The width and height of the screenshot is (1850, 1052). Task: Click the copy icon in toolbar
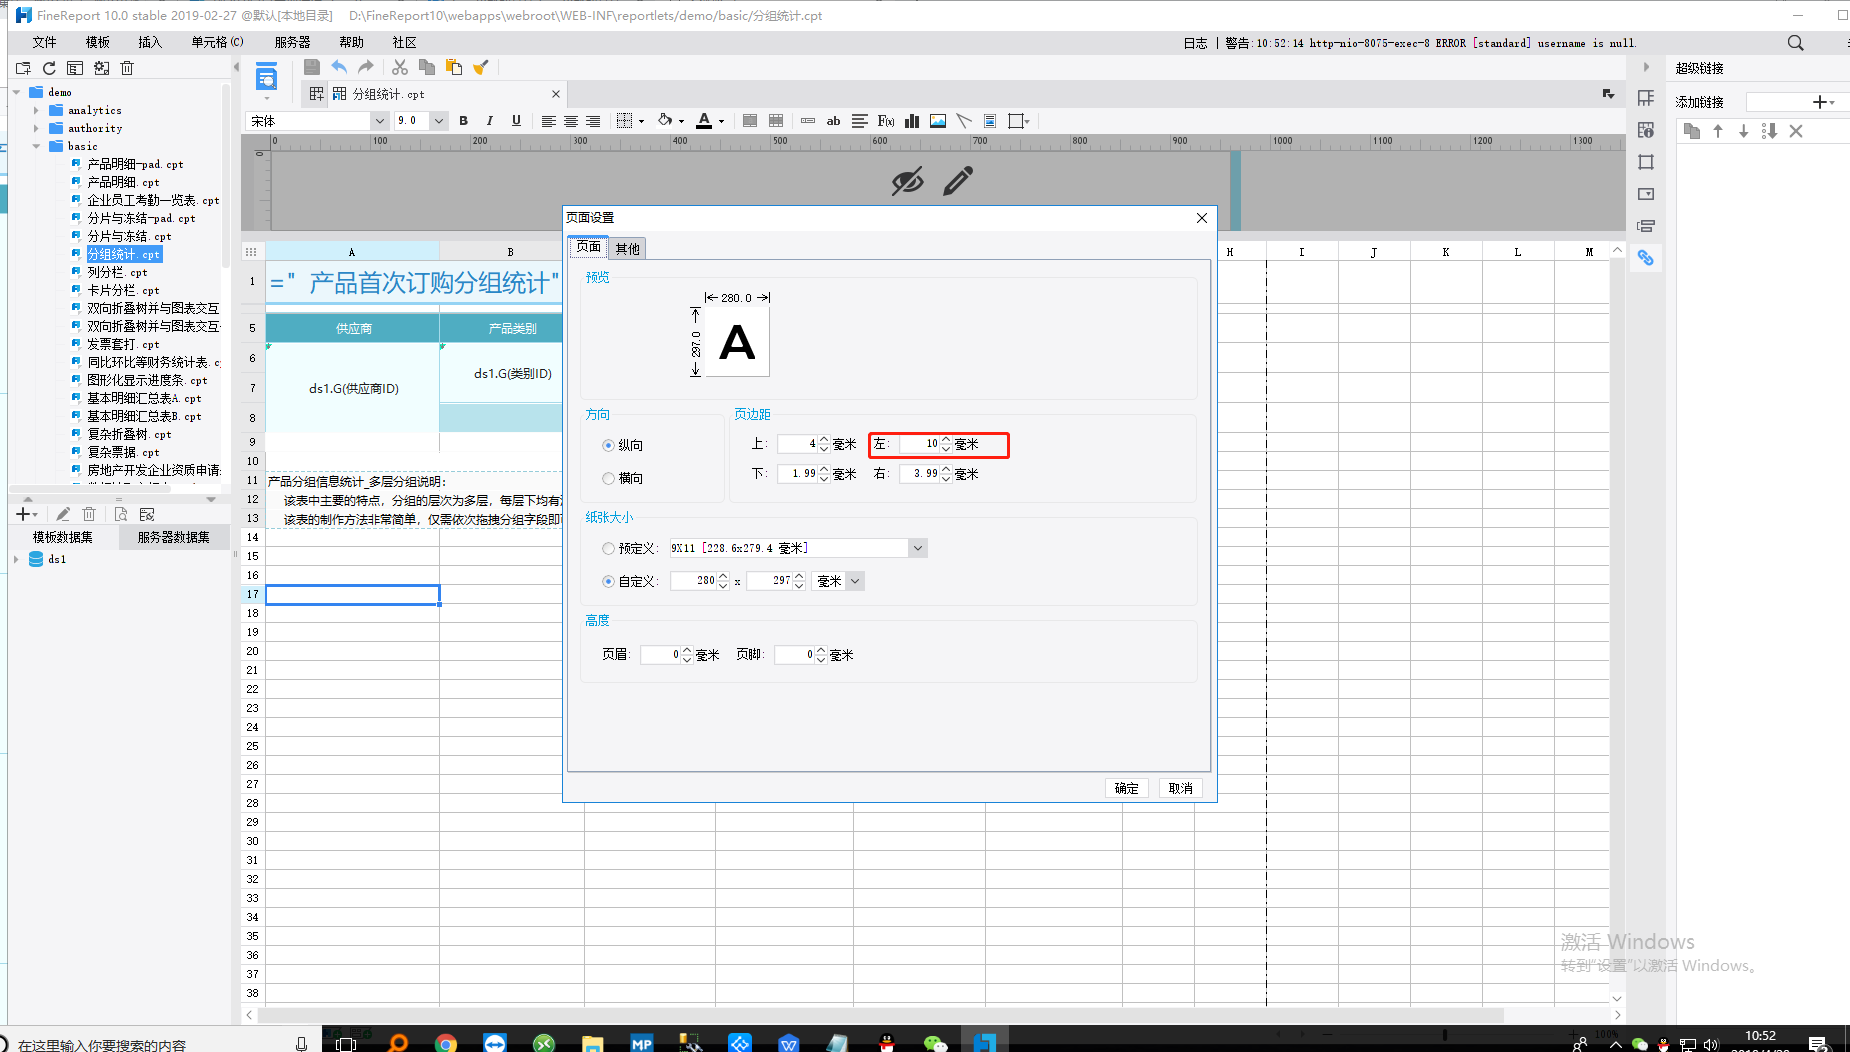(x=427, y=67)
